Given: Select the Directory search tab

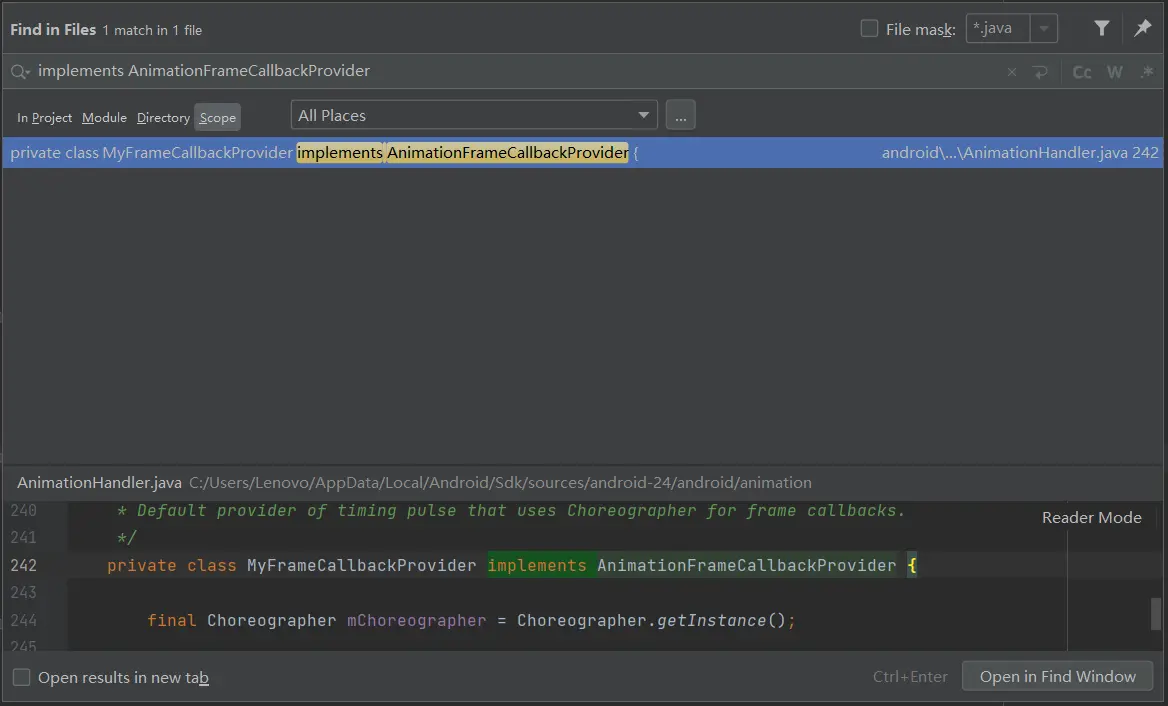Looking at the screenshot, I should [x=163, y=117].
